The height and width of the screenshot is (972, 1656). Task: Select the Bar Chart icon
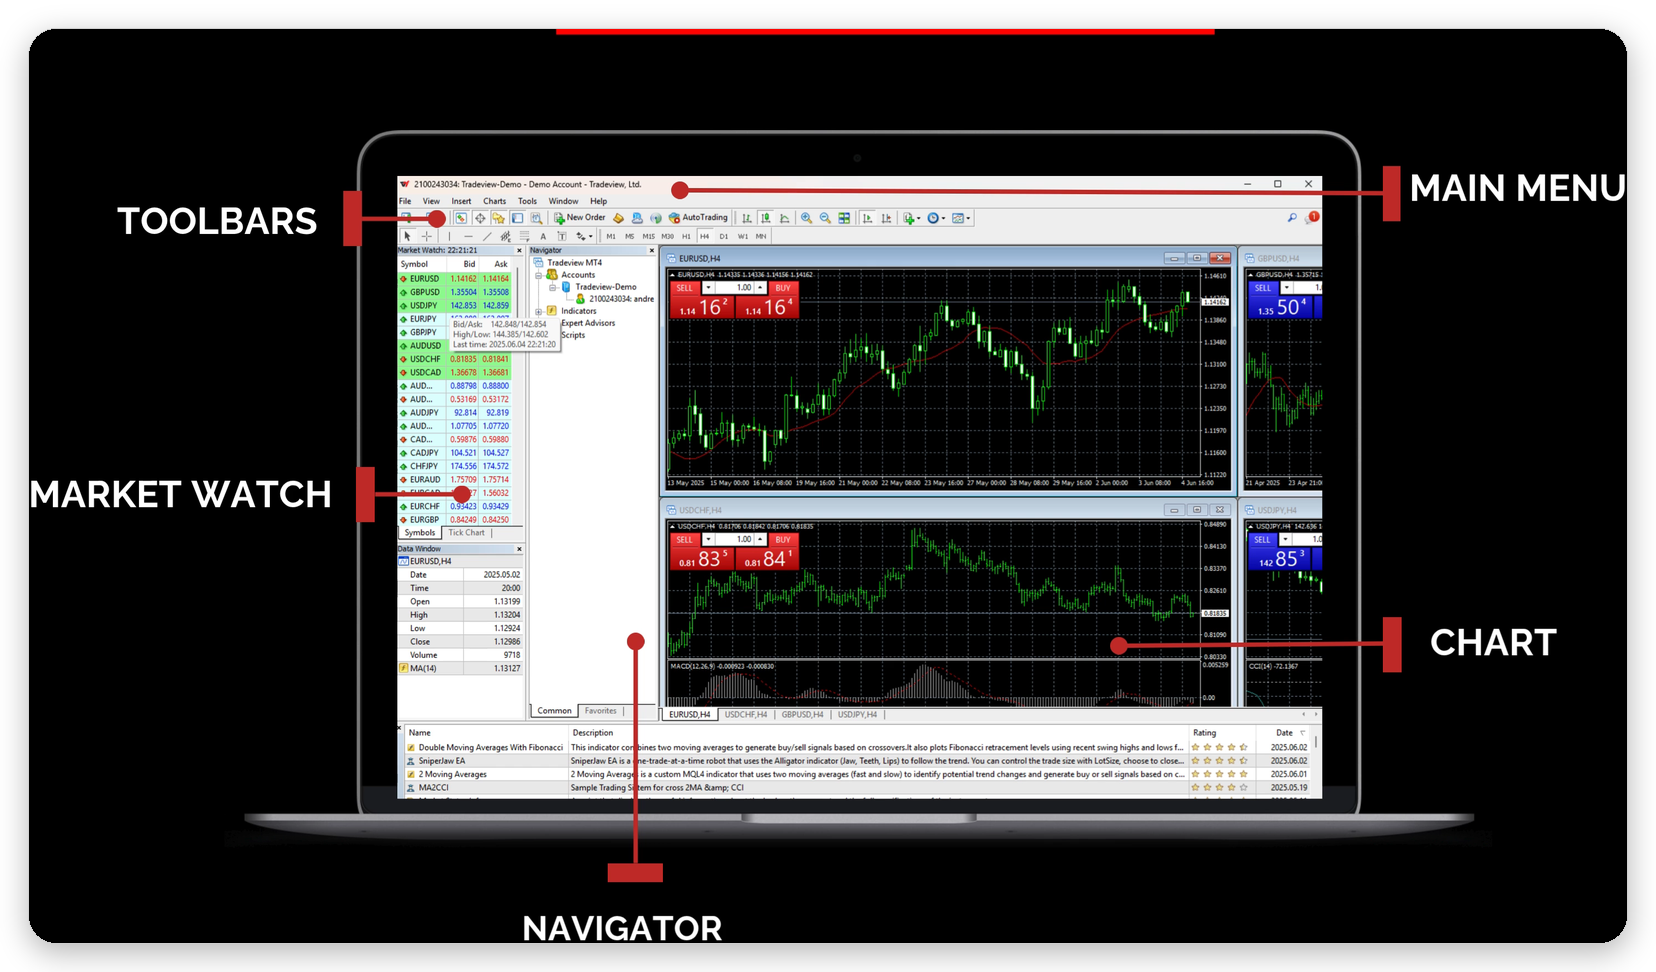tap(747, 218)
